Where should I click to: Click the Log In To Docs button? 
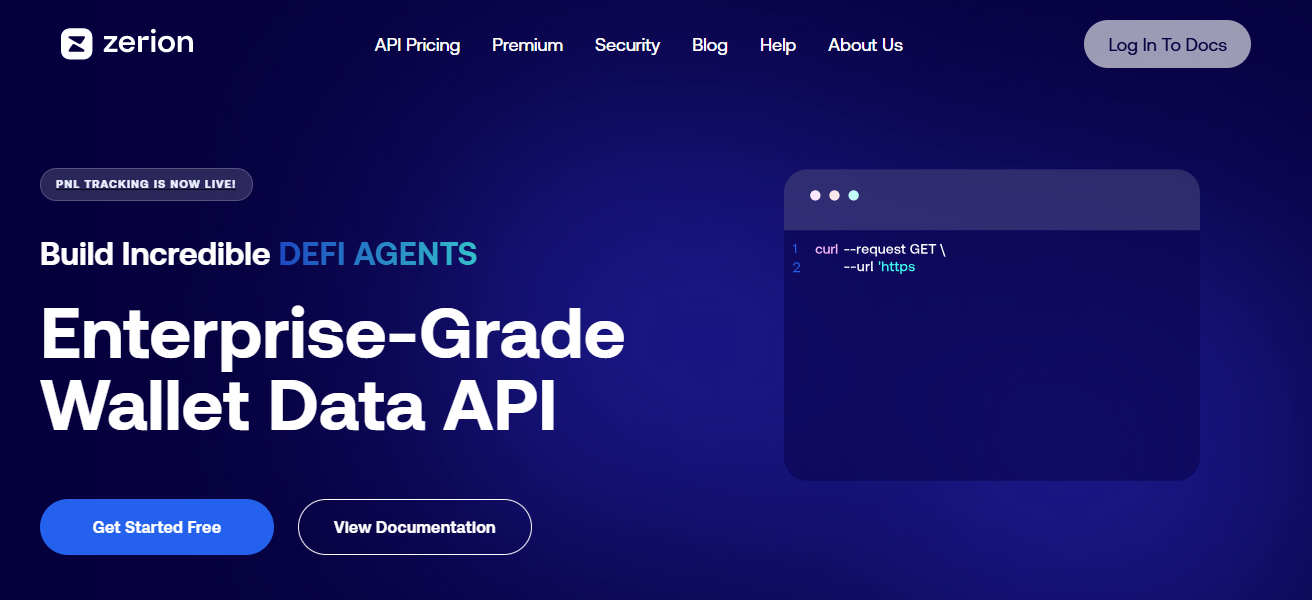1166,44
